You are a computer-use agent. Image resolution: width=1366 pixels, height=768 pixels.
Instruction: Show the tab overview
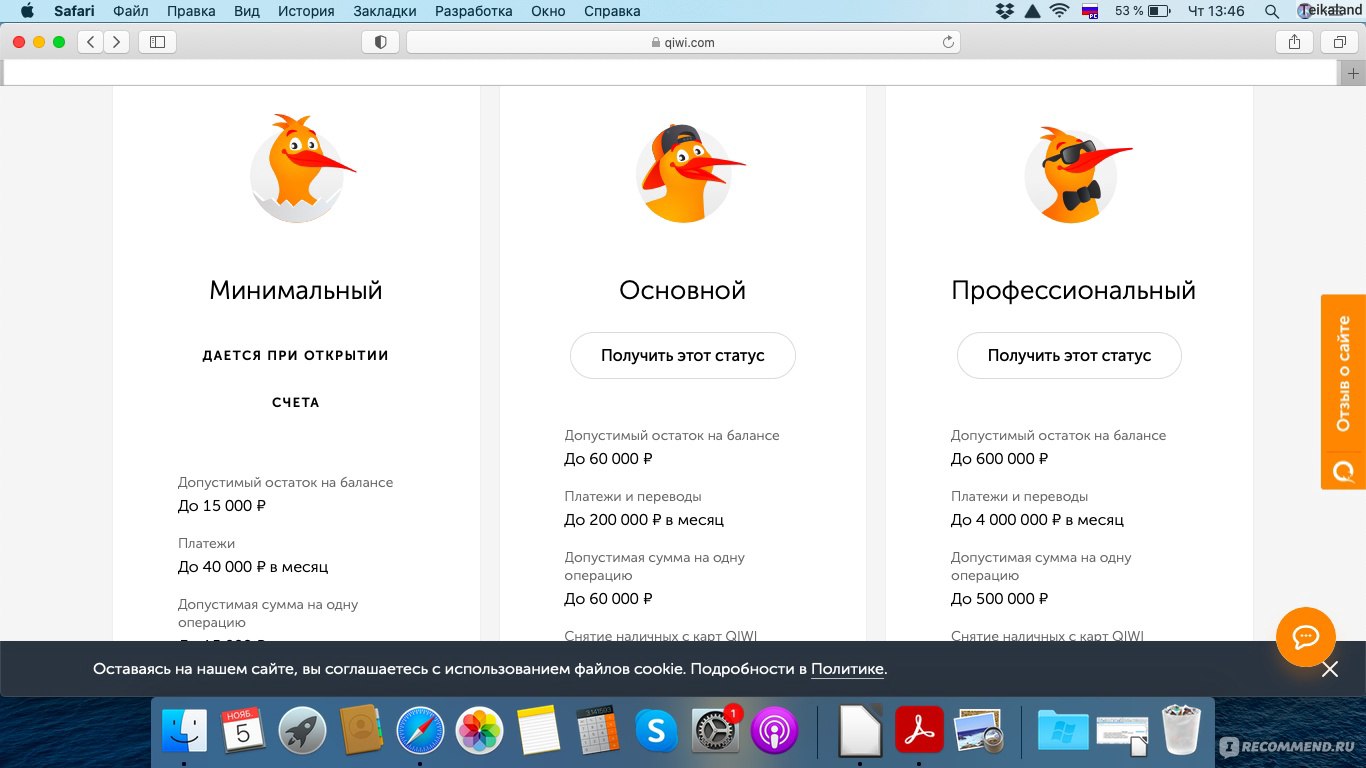click(x=1339, y=42)
